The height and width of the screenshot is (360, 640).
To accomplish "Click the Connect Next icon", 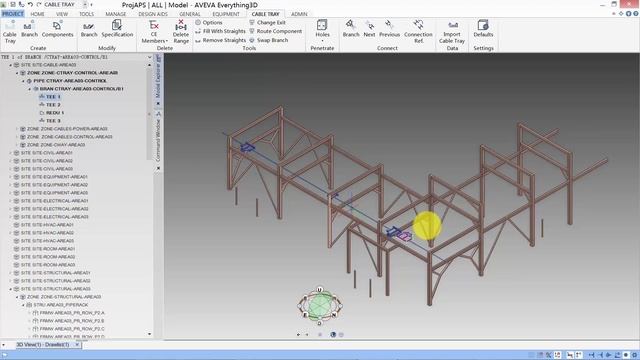I will (369, 29).
